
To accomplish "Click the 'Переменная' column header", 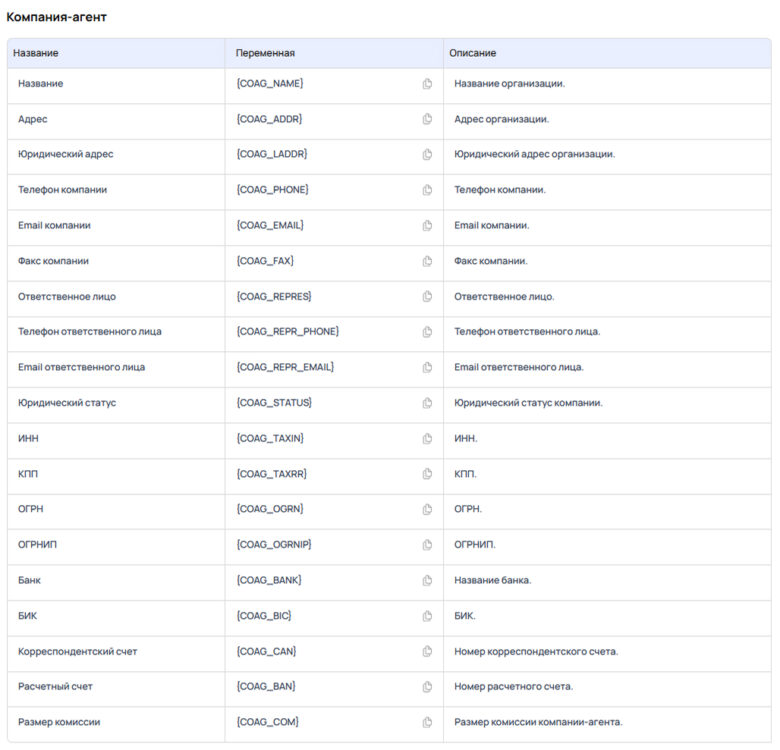I will coord(265,53).
